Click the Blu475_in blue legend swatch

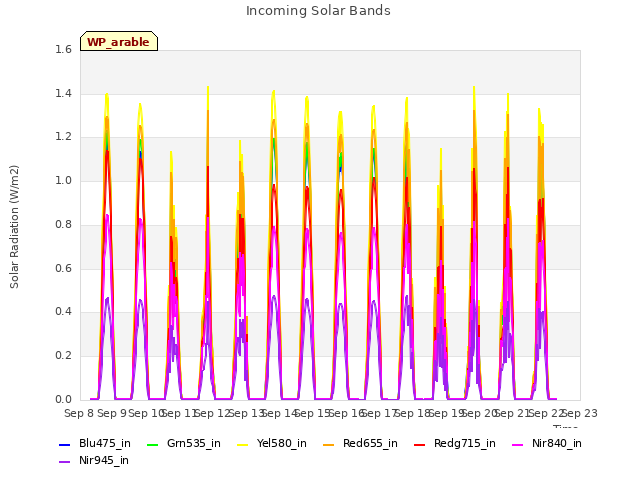64,444
